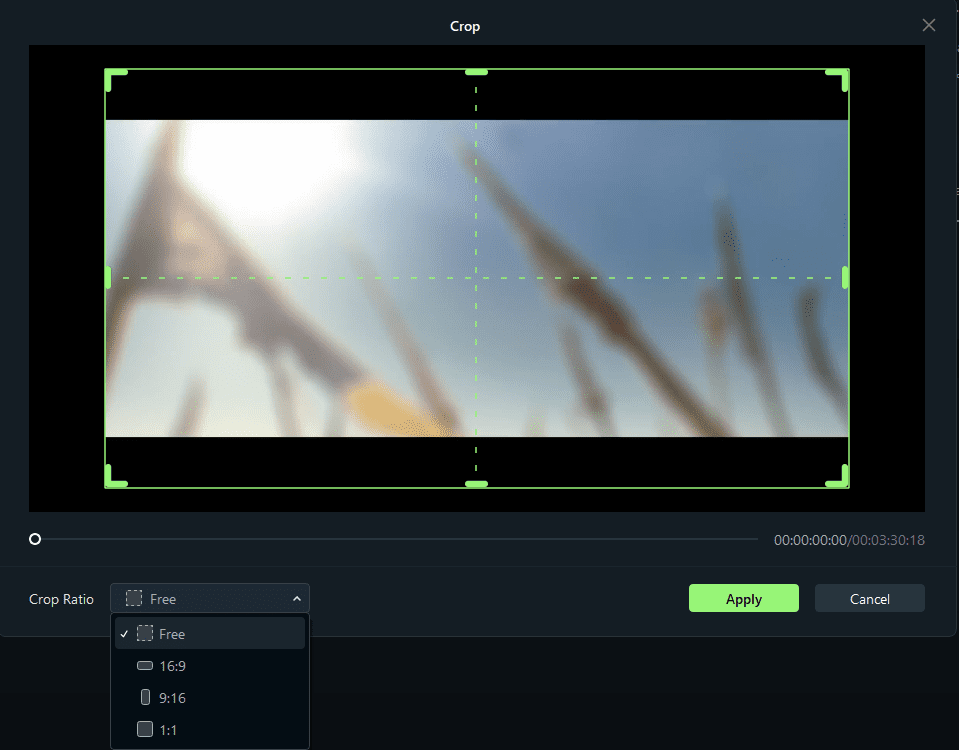The height and width of the screenshot is (750, 959).
Task: Click the left-middle crop edge handle
Action: (108, 278)
